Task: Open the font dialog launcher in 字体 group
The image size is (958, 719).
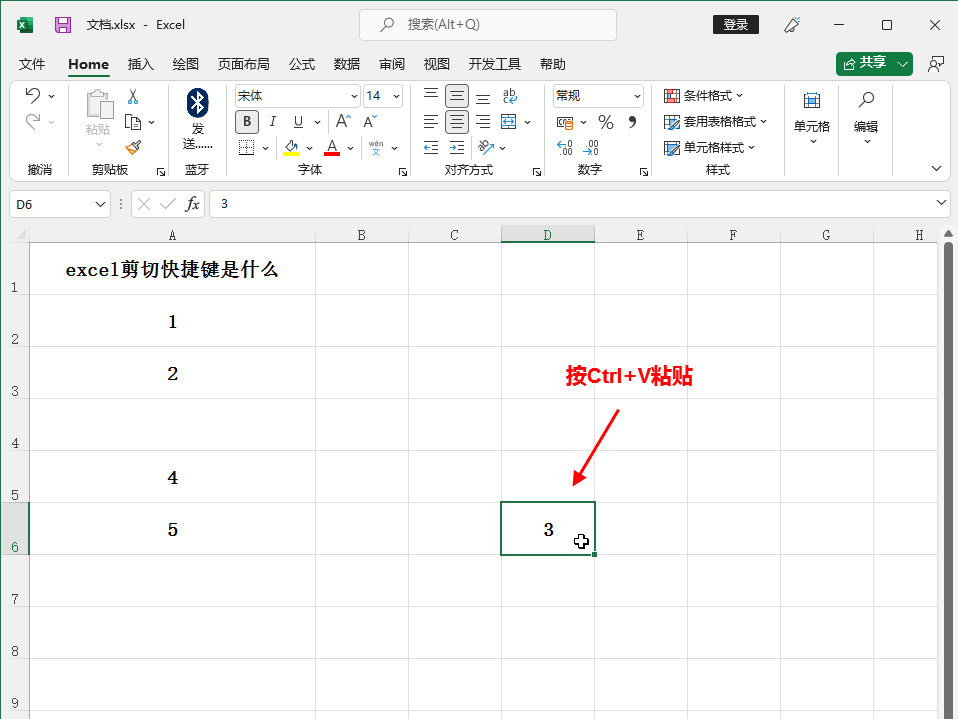Action: [403, 172]
